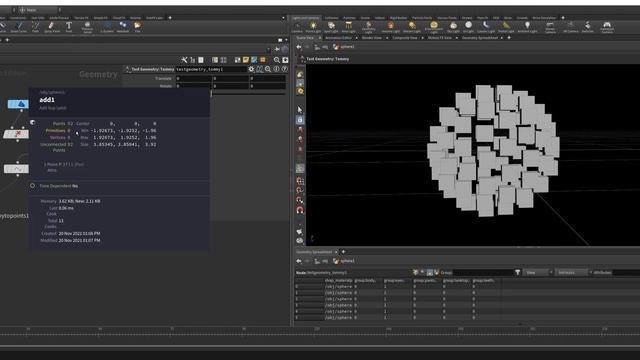Select the Camera shelf tool
Image resolution: width=640 pixels, height=360 pixels.
297,27
